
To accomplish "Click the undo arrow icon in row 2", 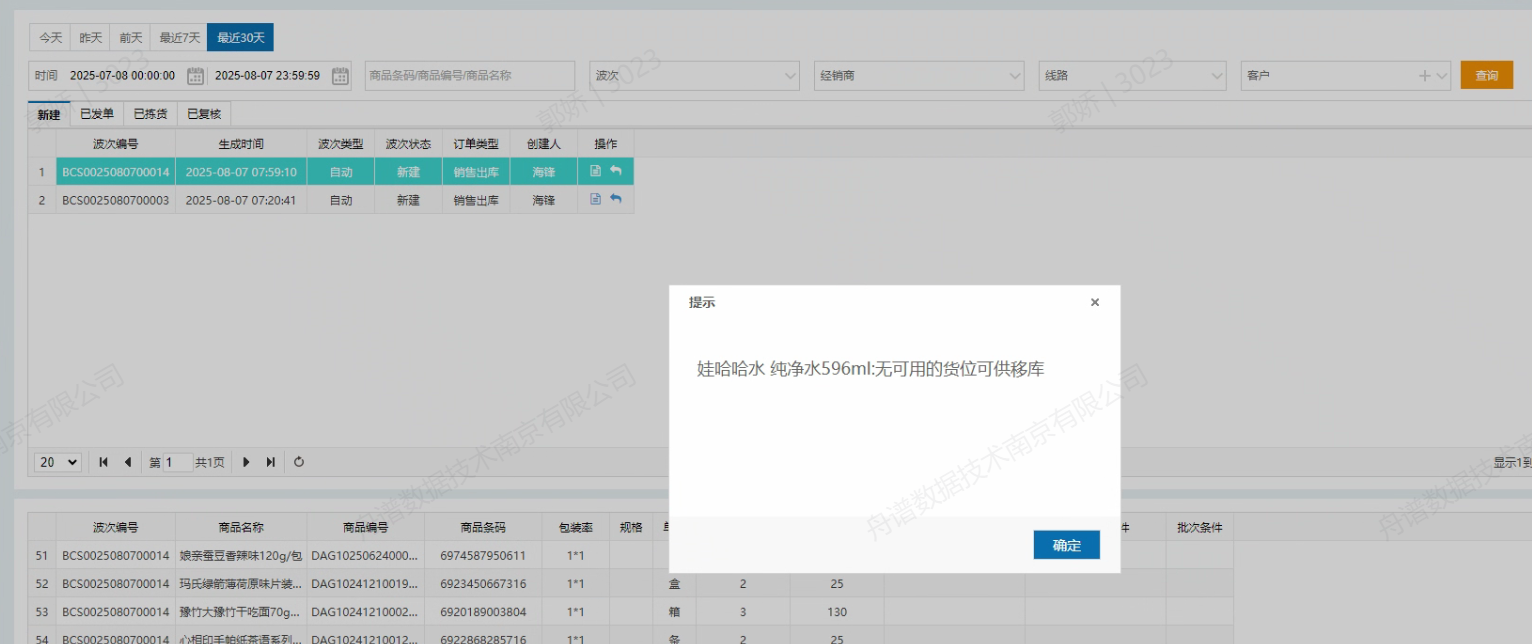I will pos(616,199).
